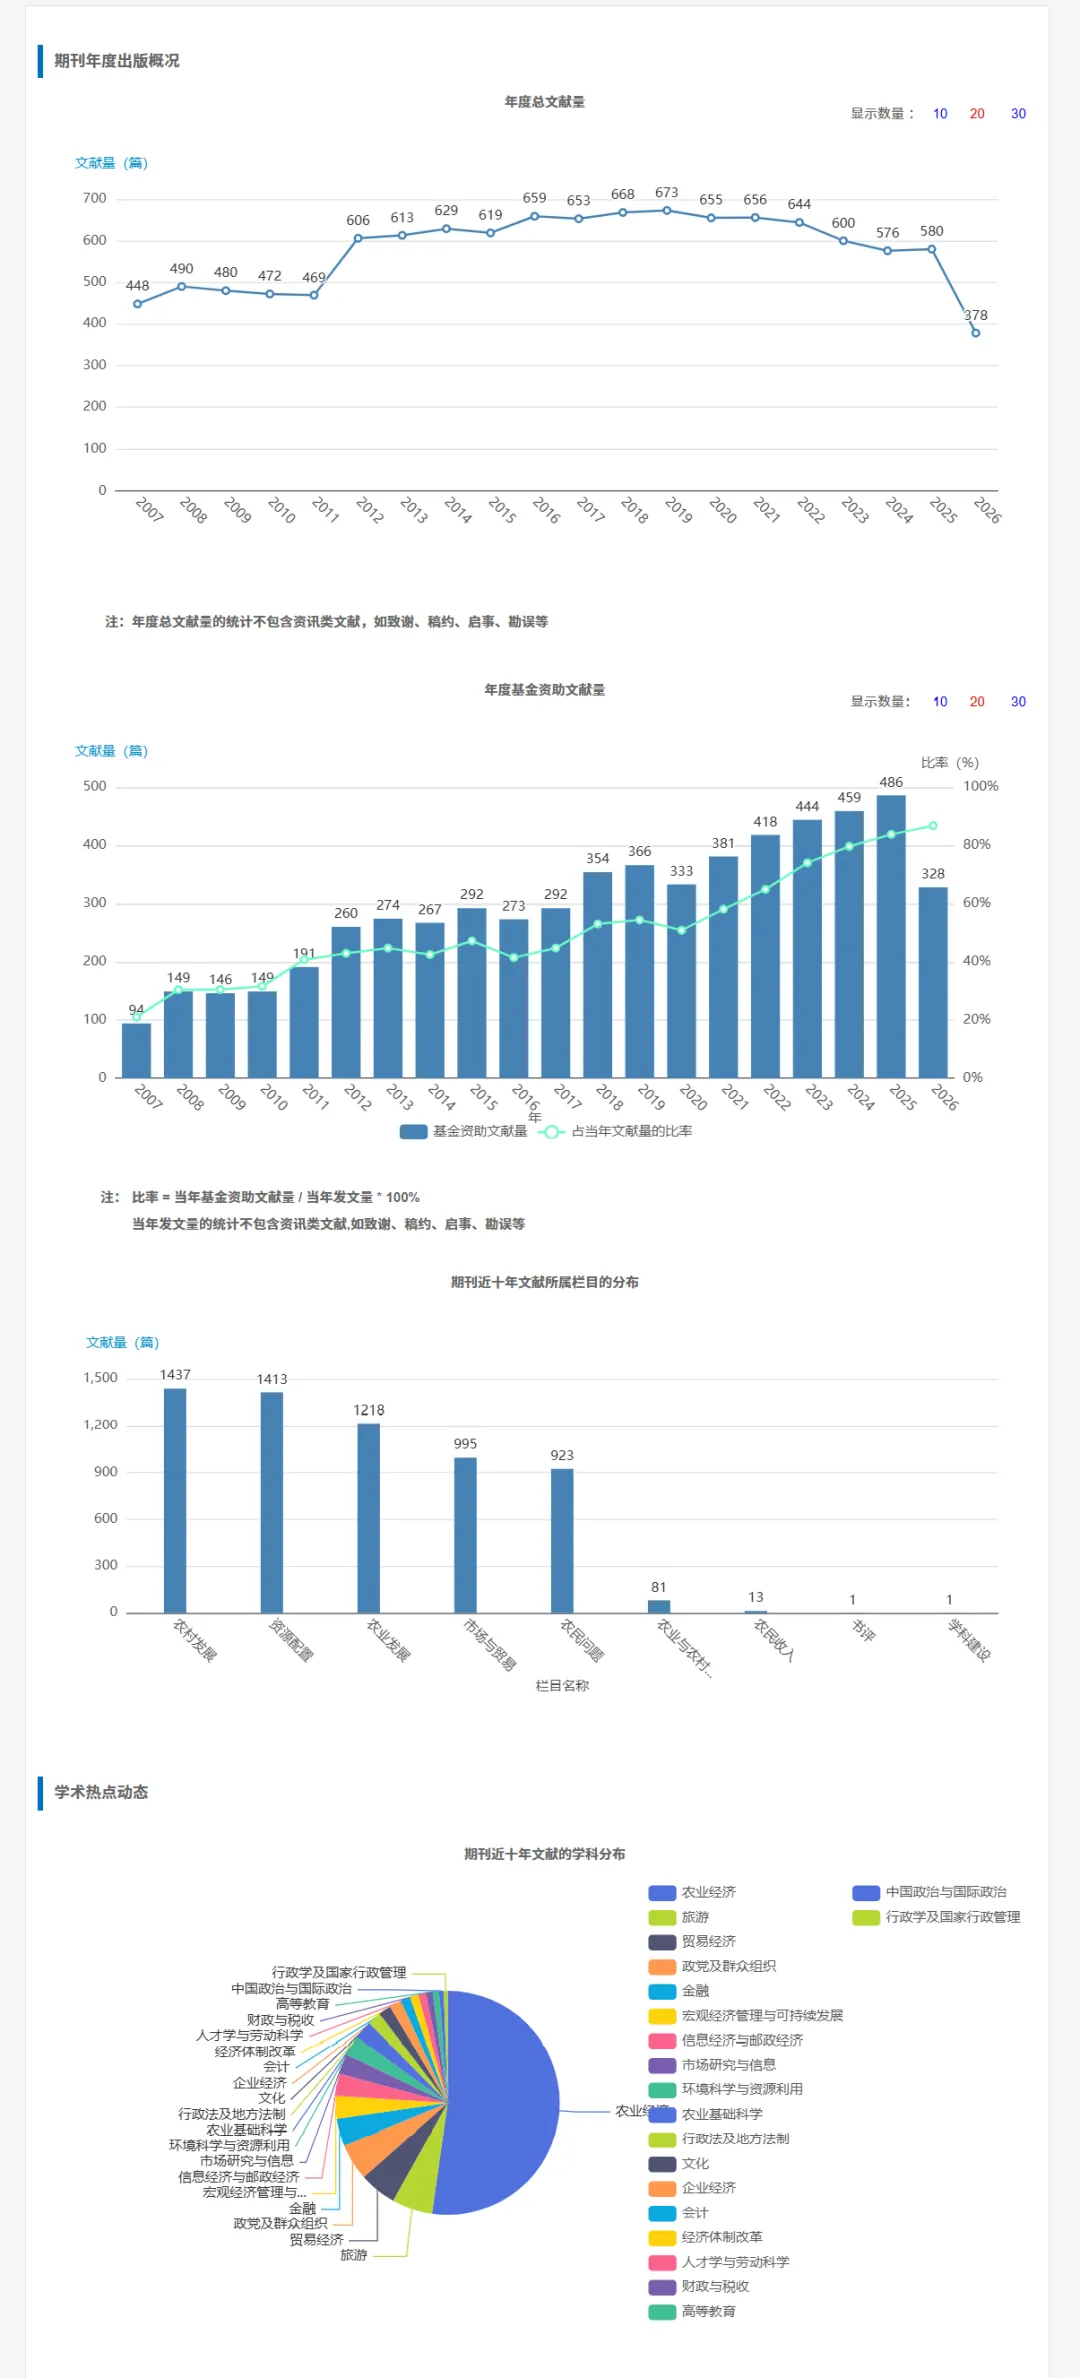Click the 2007 data point labeled 448
Viewport: 1080px width, 2378px height.
[x=137, y=304]
